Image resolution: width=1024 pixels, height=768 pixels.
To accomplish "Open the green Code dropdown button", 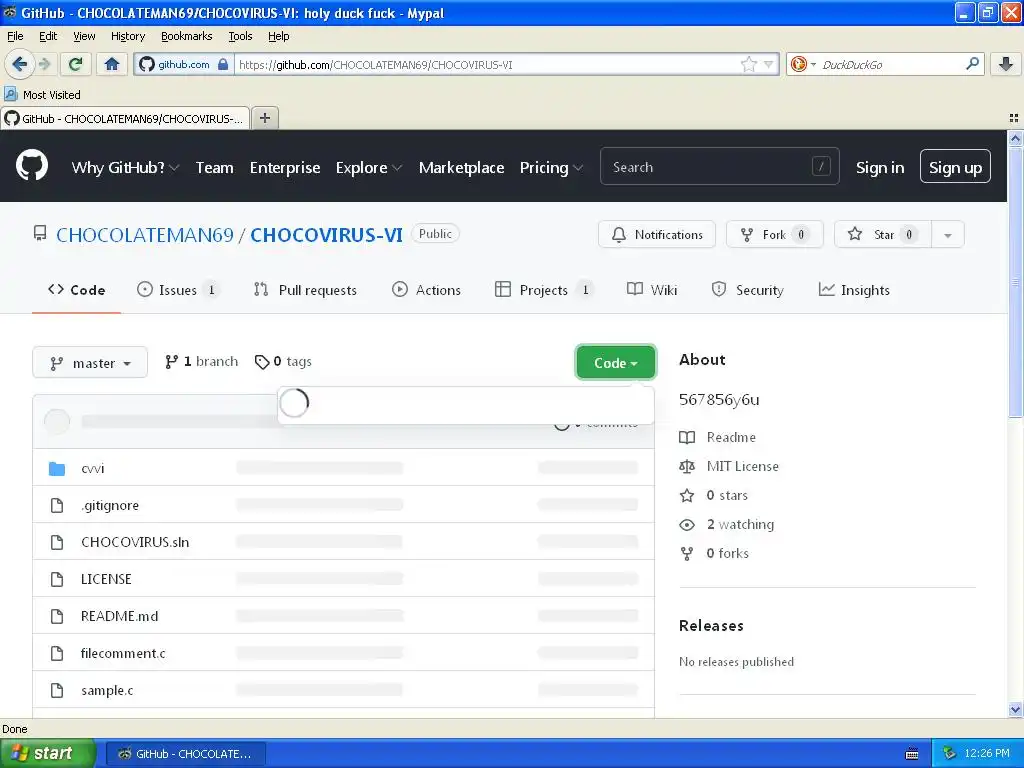I will pos(615,362).
